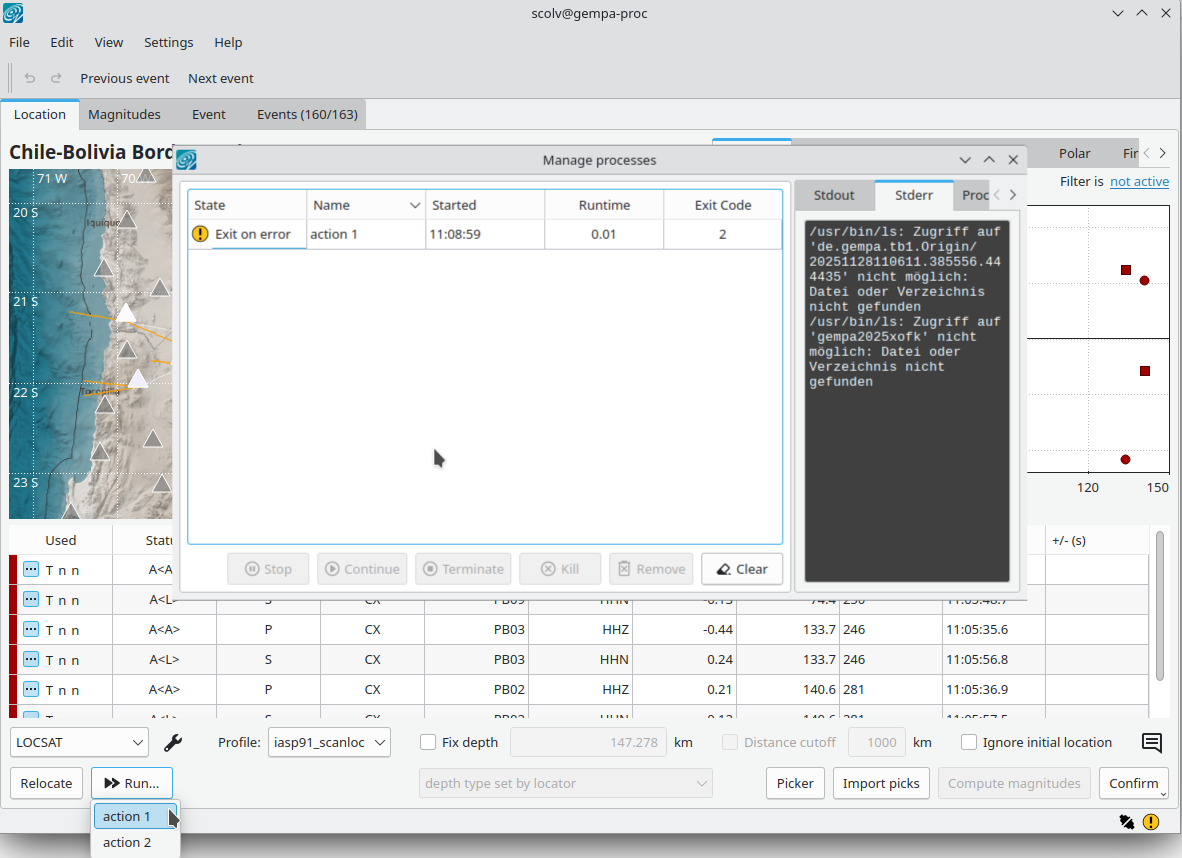1182x858 pixels.
Task: Click the connection status icon in status bar
Action: click(1127, 822)
